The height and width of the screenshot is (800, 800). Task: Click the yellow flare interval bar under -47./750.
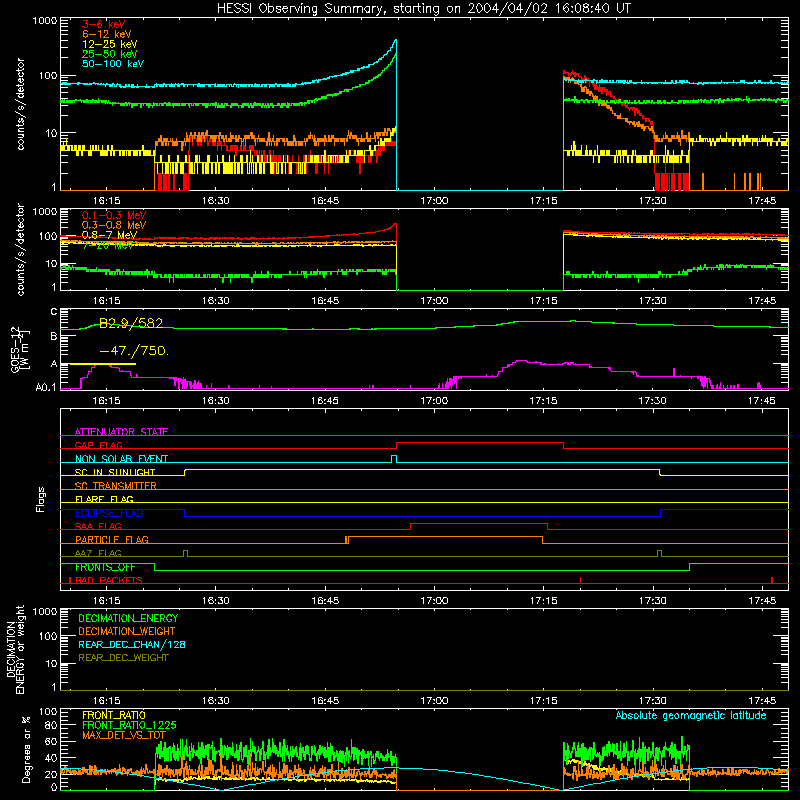[x=102, y=364]
